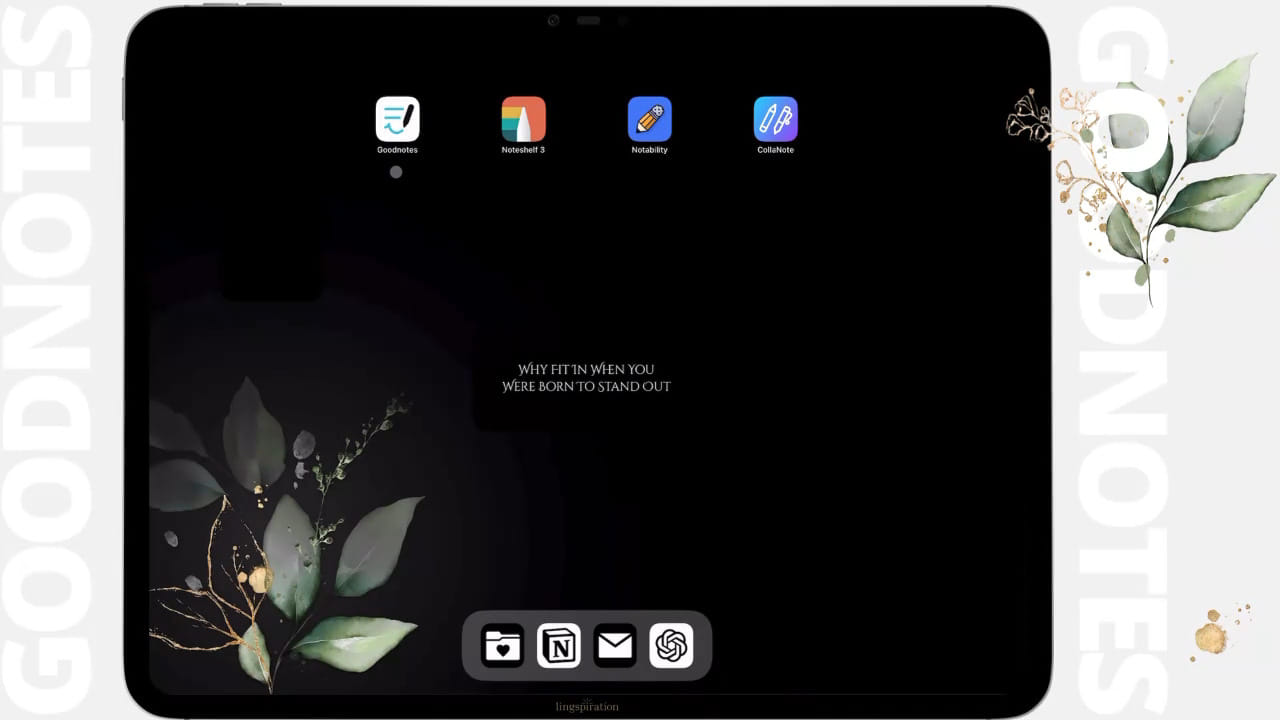Click the CollaNote text label
The width and height of the screenshot is (1280, 720).
click(x=775, y=150)
